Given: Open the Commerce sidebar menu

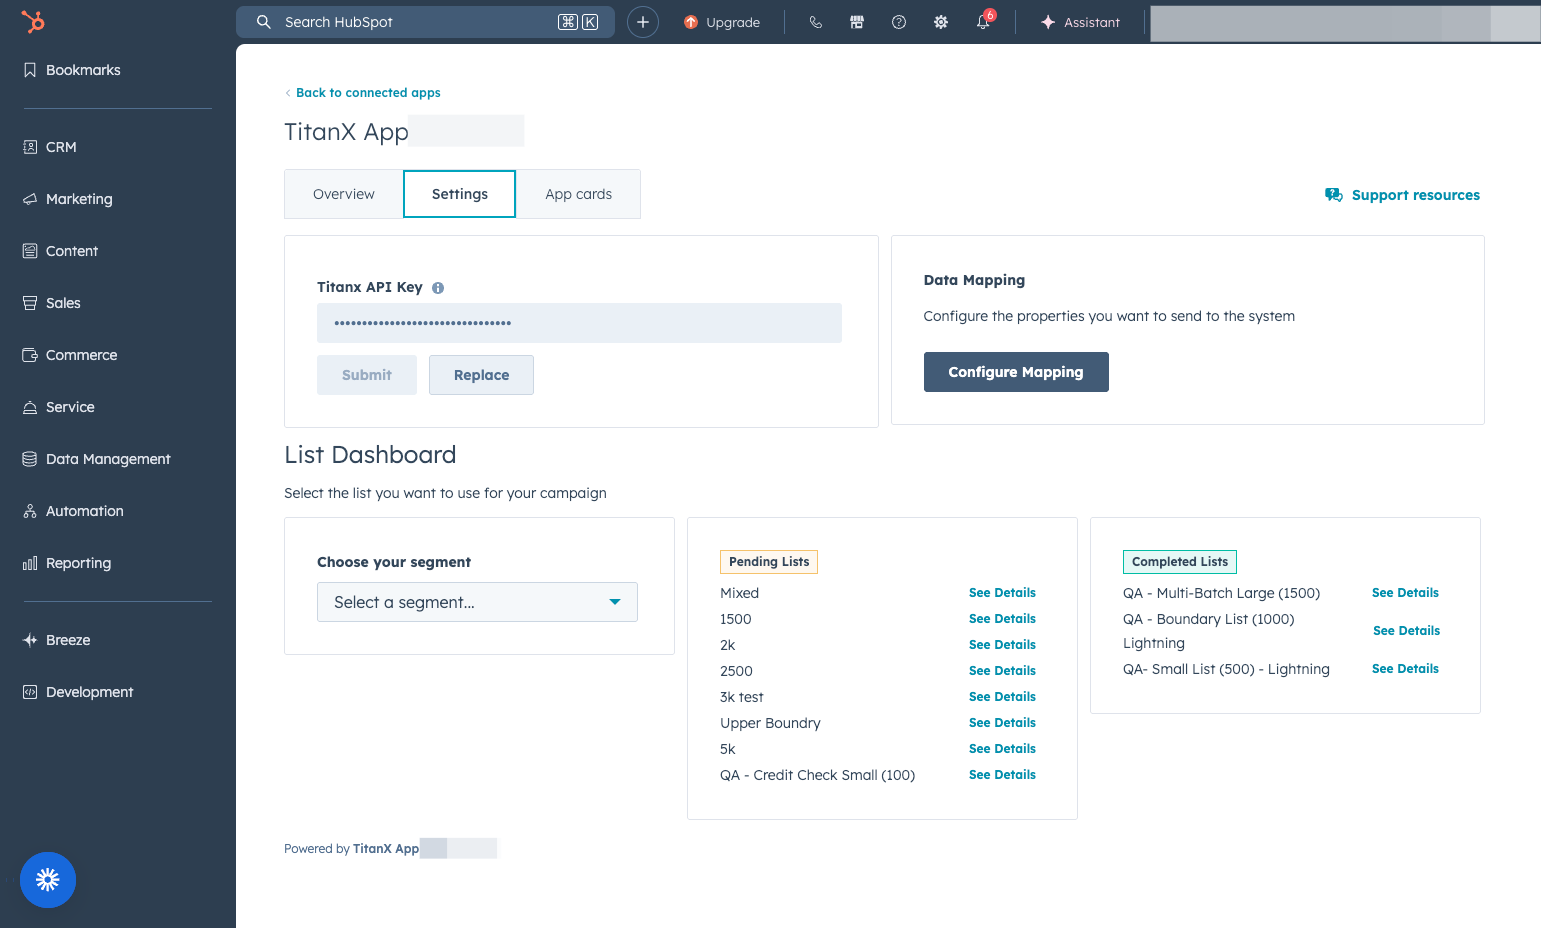Looking at the screenshot, I should [x=70, y=355].
